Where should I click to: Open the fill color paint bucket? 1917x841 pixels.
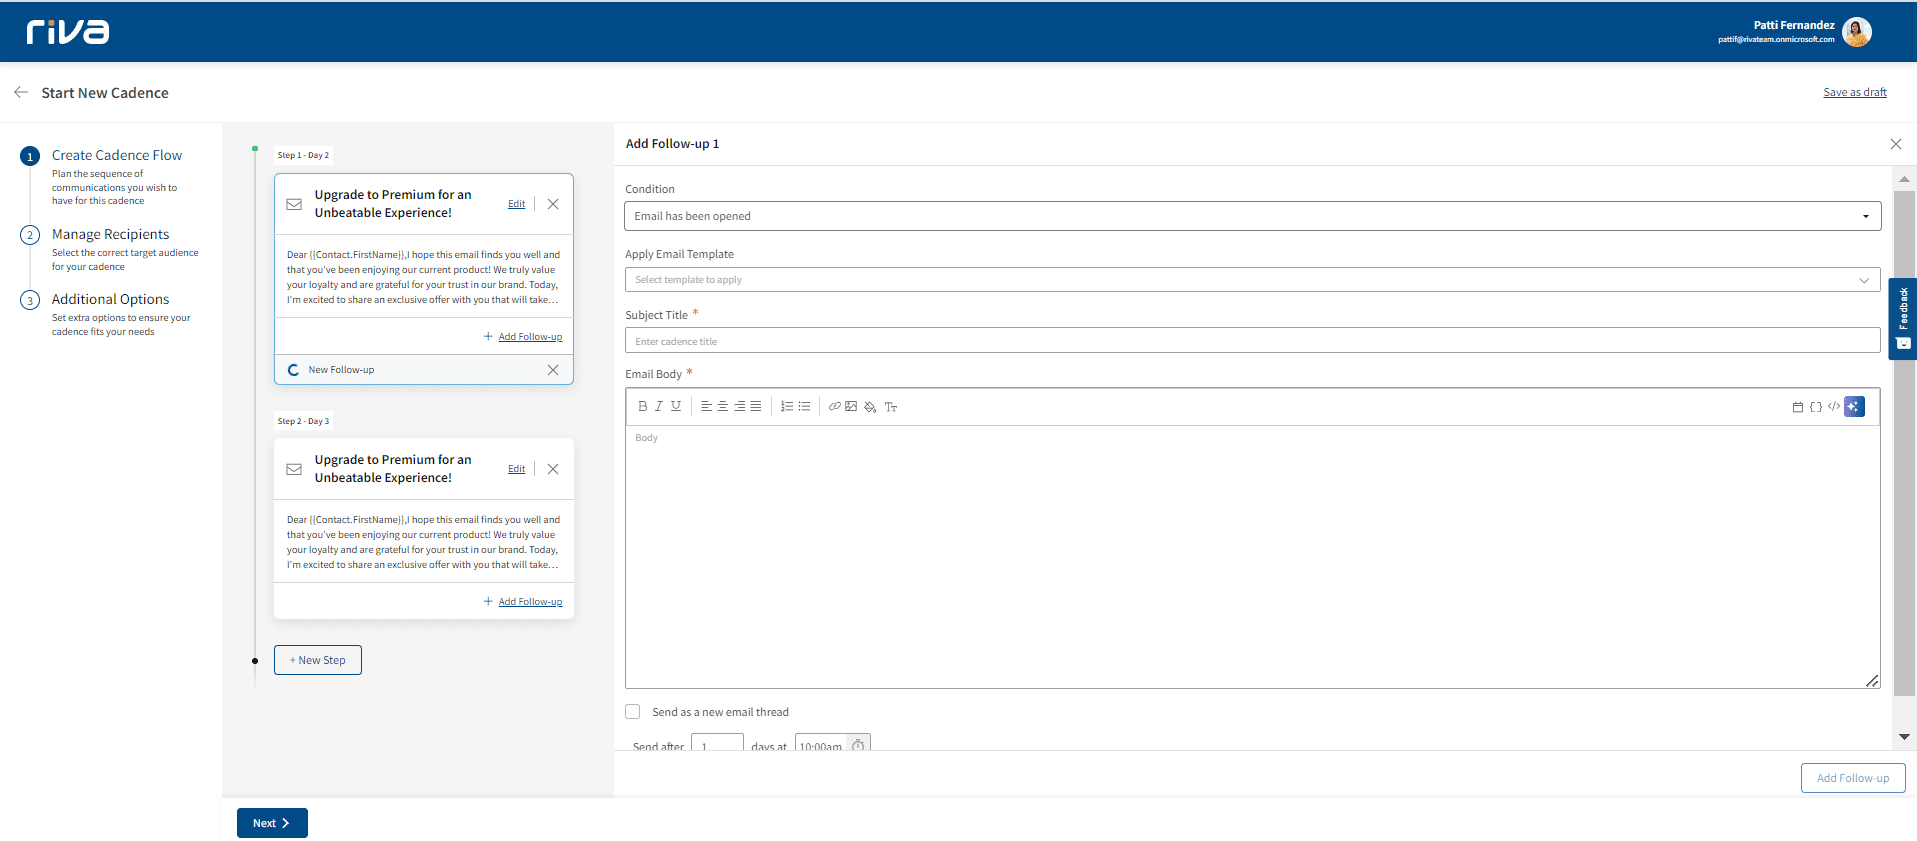click(870, 407)
